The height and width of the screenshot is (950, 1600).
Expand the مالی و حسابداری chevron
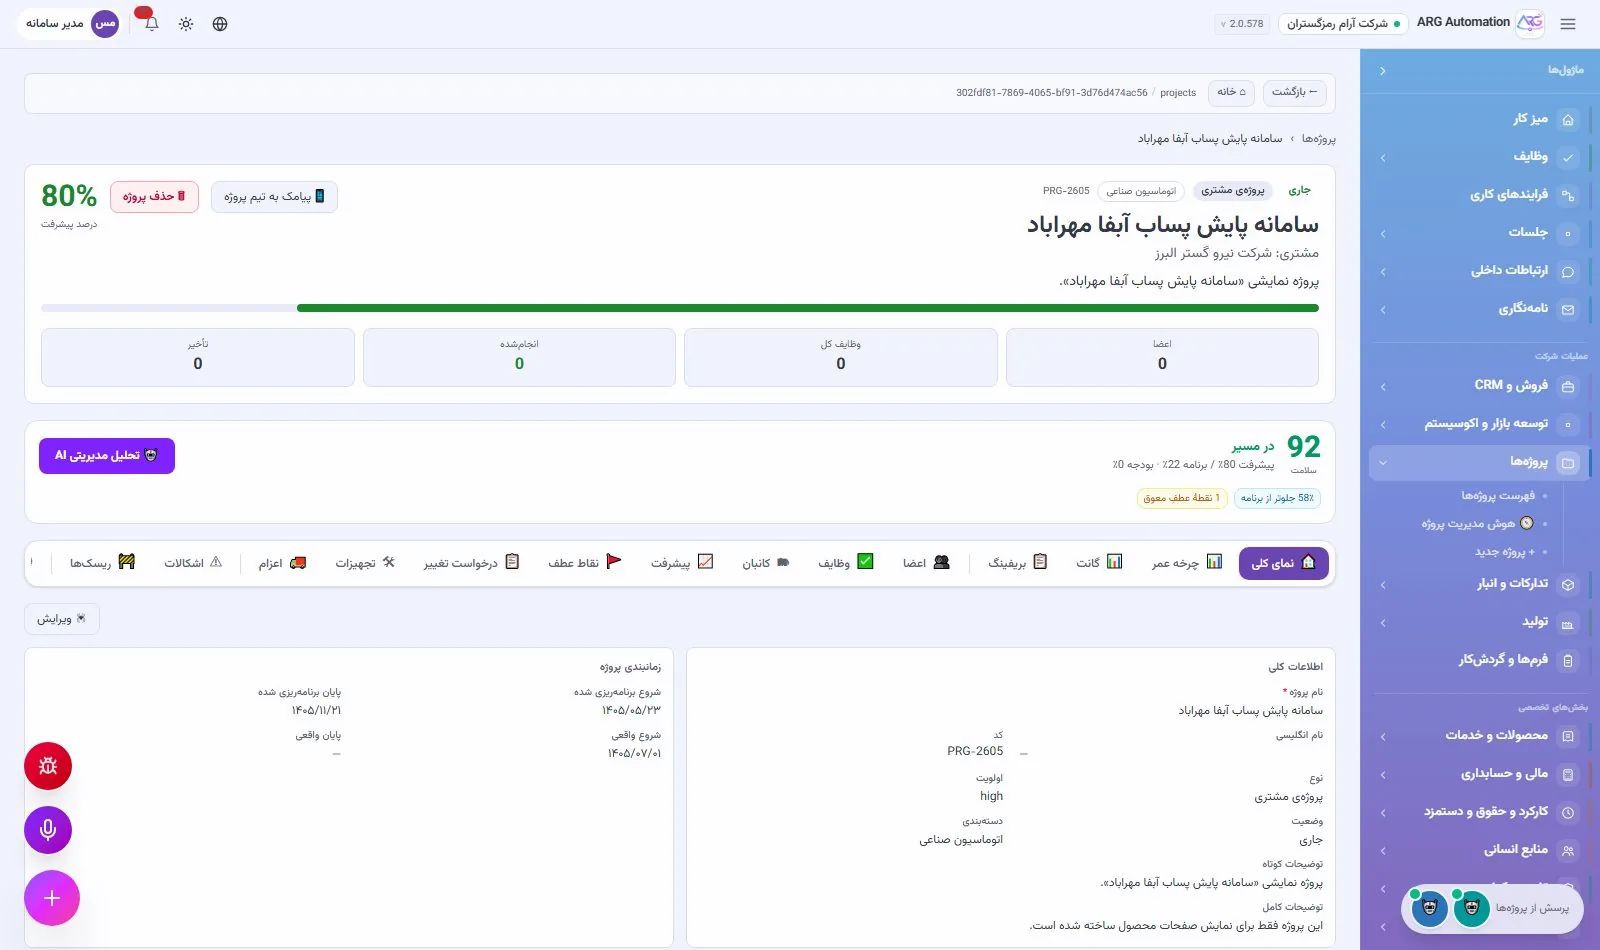[1382, 774]
